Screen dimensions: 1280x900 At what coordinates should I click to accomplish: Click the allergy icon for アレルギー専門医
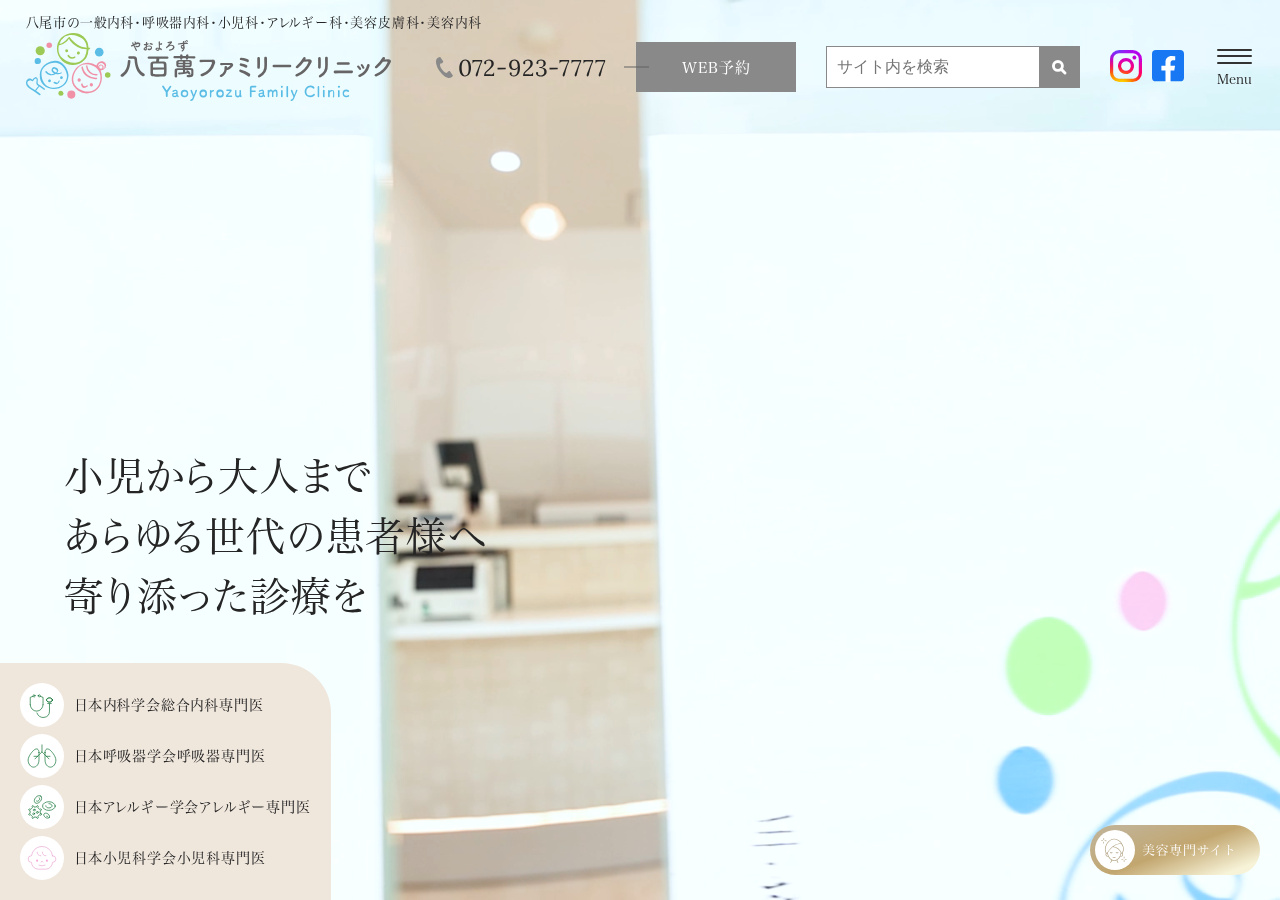click(42, 807)
